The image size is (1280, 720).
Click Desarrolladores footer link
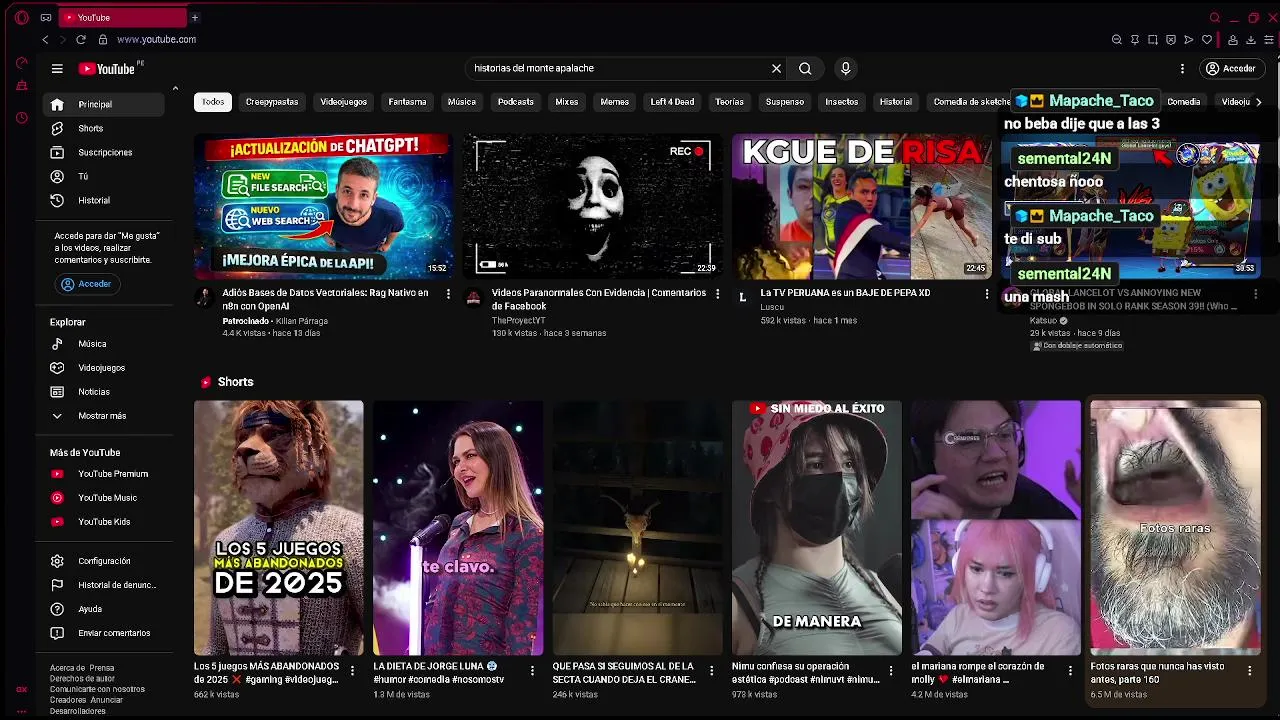[78, 711]
